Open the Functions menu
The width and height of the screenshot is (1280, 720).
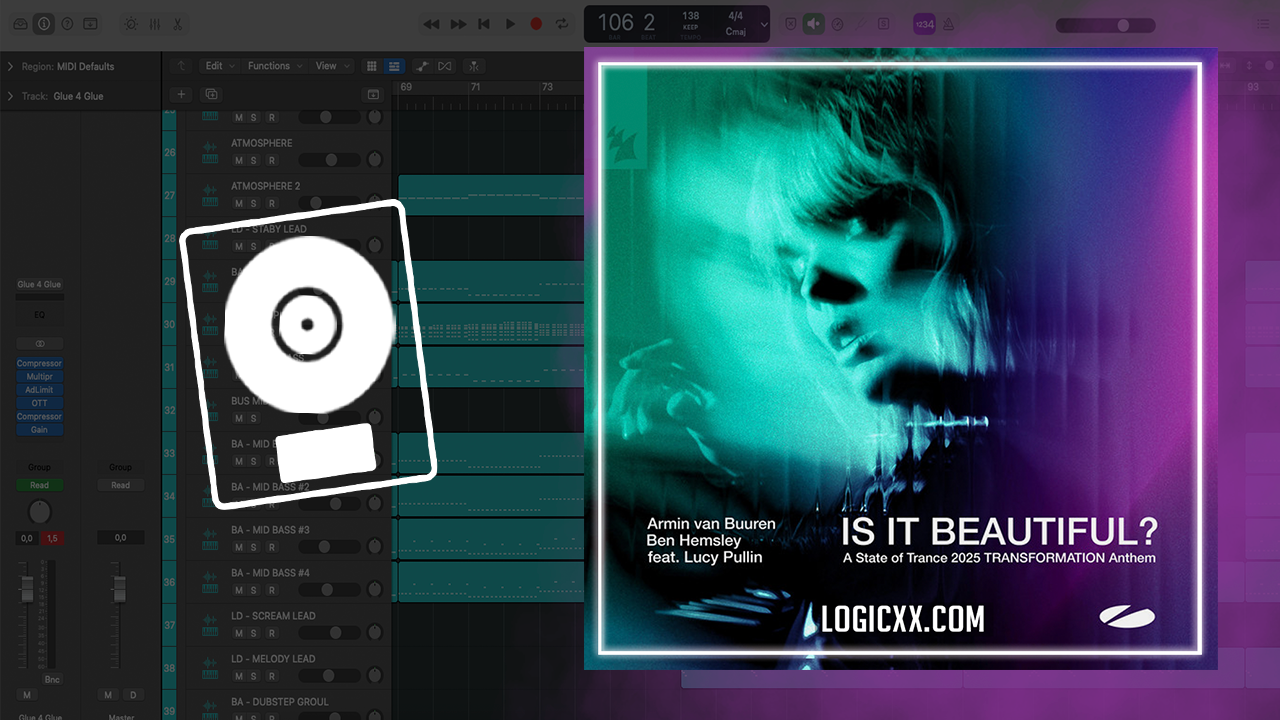[x=273, y=66]
